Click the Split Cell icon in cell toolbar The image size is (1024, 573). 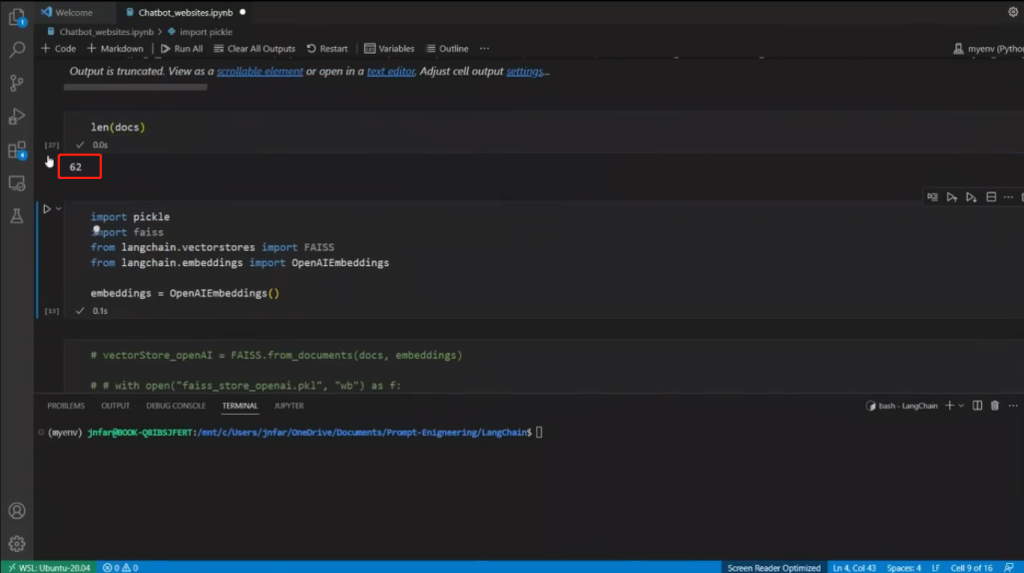click(991, 197)
